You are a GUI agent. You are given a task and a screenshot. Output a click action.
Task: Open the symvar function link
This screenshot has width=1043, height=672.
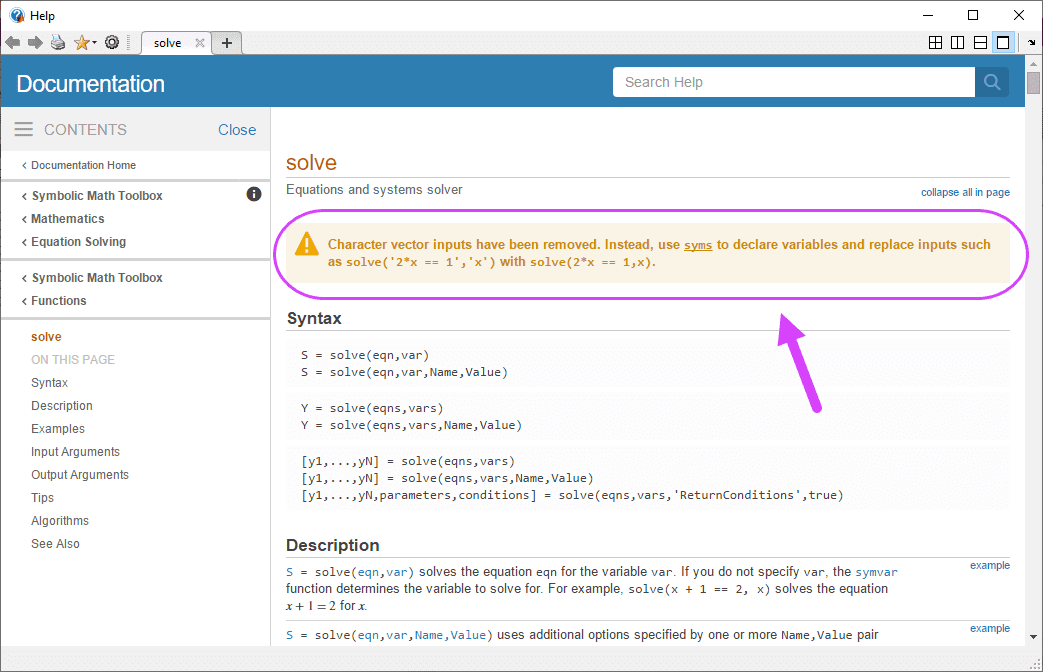(x=876, y=572)
